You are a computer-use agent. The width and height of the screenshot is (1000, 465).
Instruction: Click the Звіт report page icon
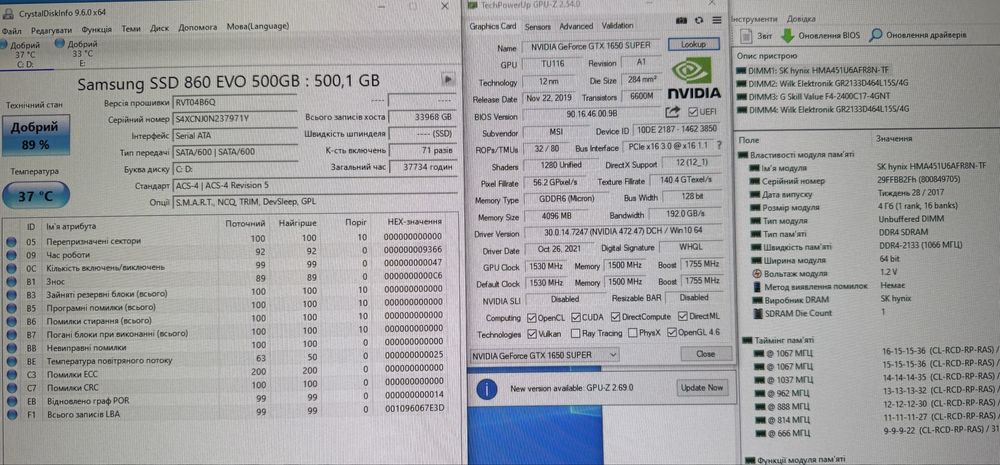pos(744,35)
